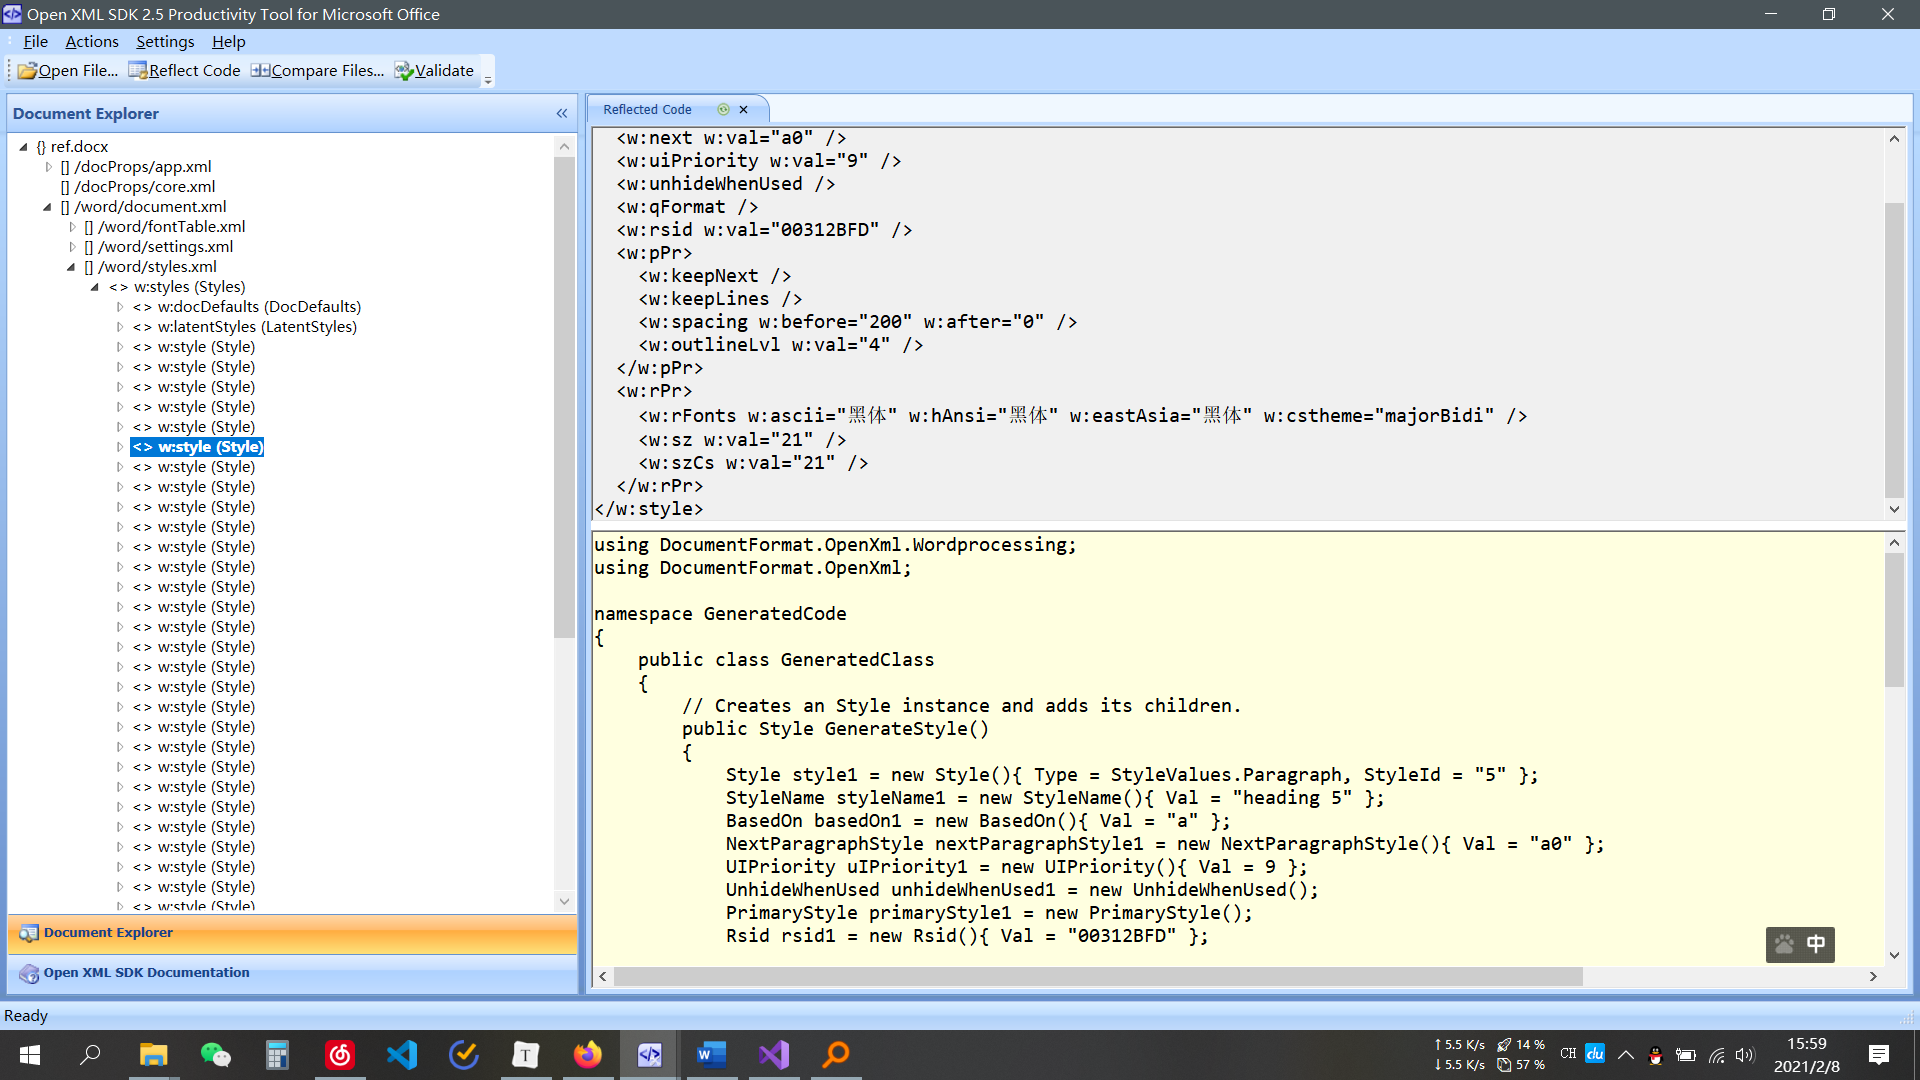Viewport: 1920px width, 1080px height.
Task: Open Calculator from the taskbar
Action: tap(277, 1055)
